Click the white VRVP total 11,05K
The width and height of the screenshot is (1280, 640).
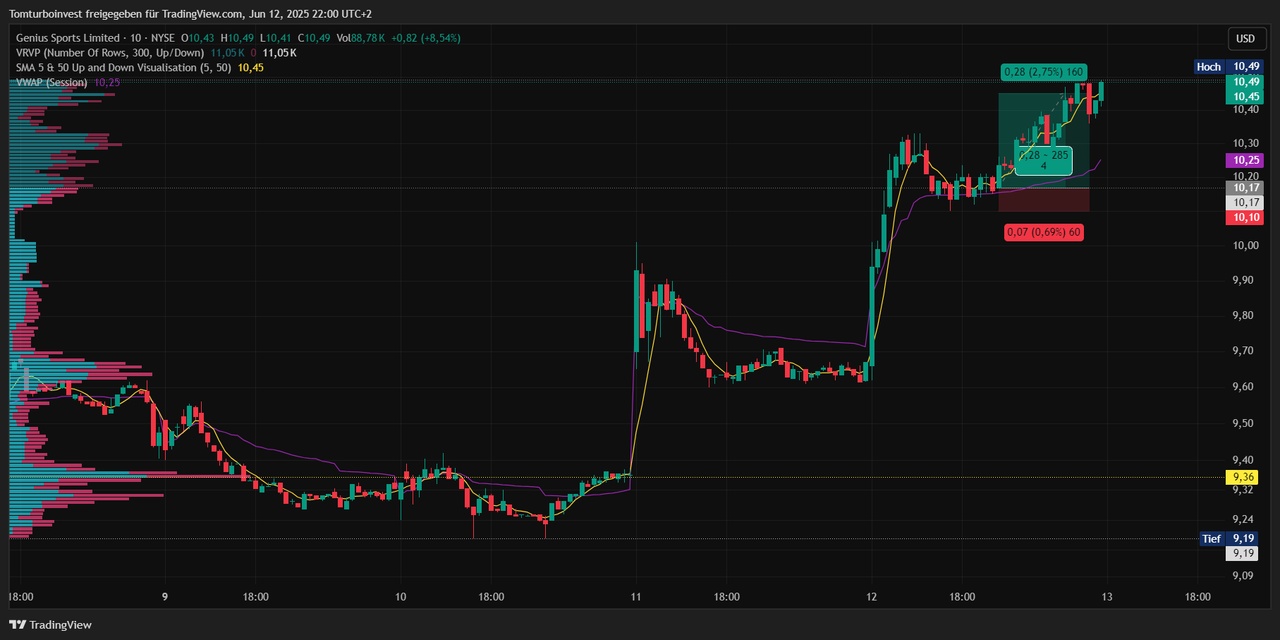pyautogui.click(x=279, y=52)
